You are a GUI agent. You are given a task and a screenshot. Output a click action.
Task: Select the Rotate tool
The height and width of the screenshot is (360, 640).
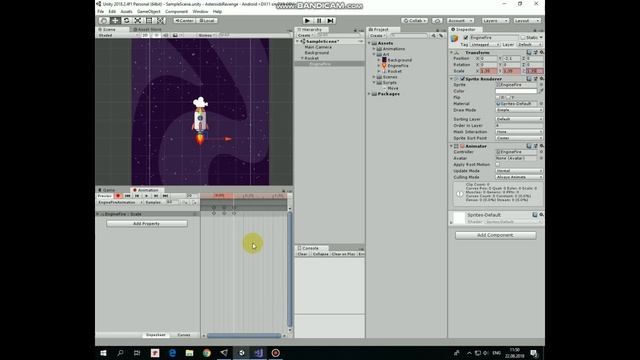click(127, 20)
